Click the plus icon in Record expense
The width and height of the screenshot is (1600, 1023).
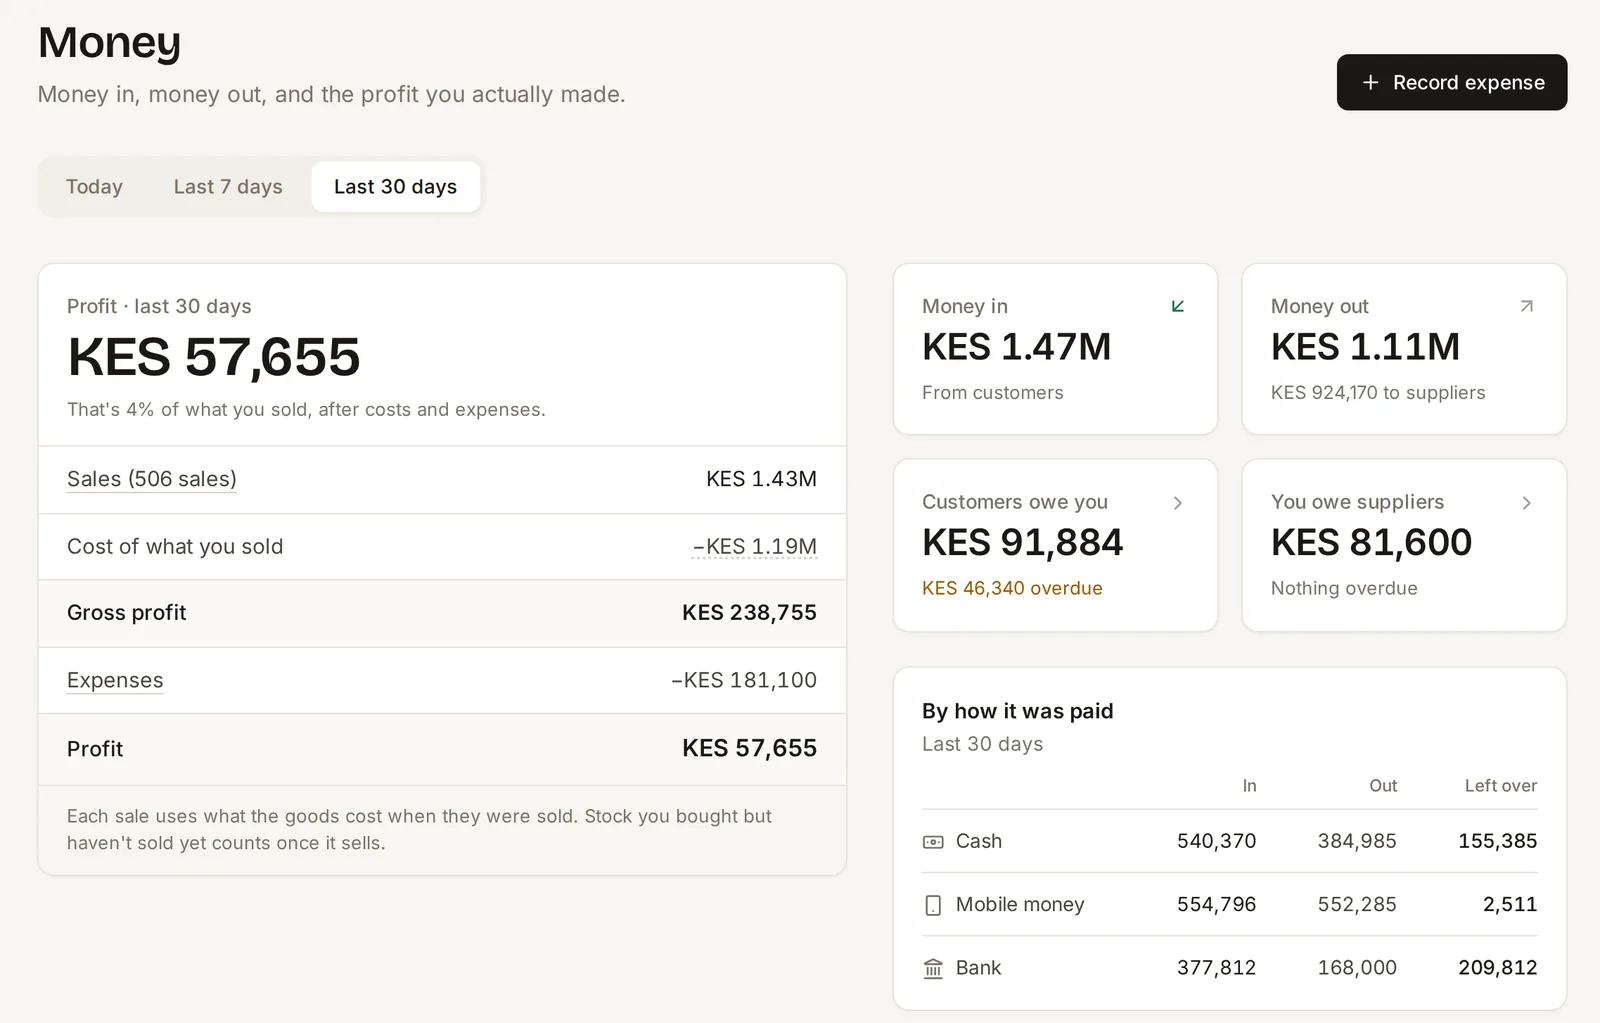[x=1370, y=82]
